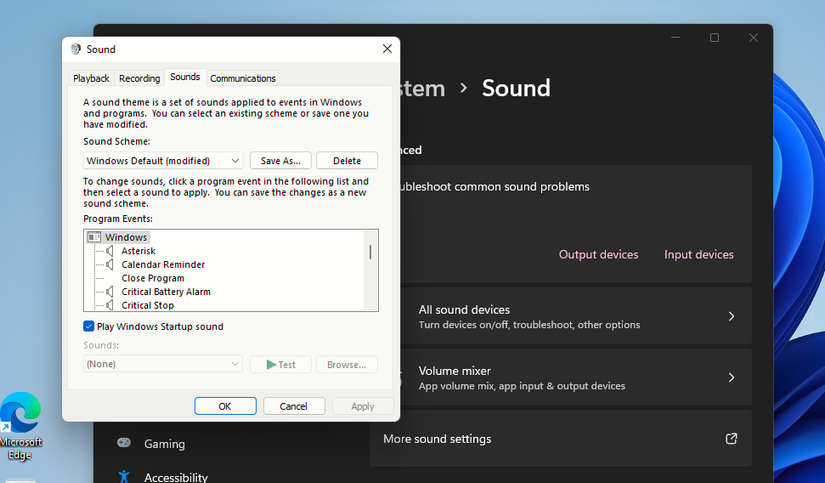The image size is (825, 483).
Task: Expand the All sound devices chevron
Action: coord(731,317)
